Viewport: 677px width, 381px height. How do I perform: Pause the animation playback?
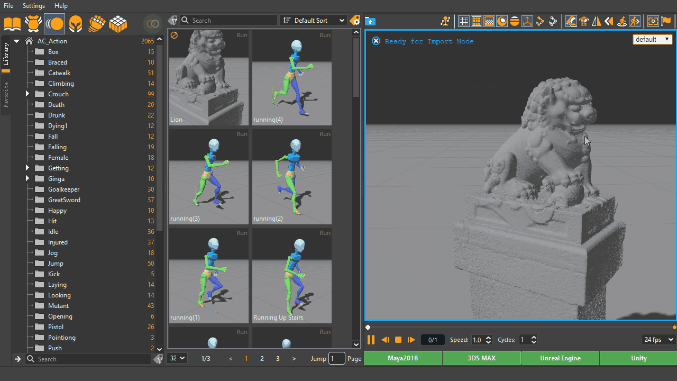371,340
